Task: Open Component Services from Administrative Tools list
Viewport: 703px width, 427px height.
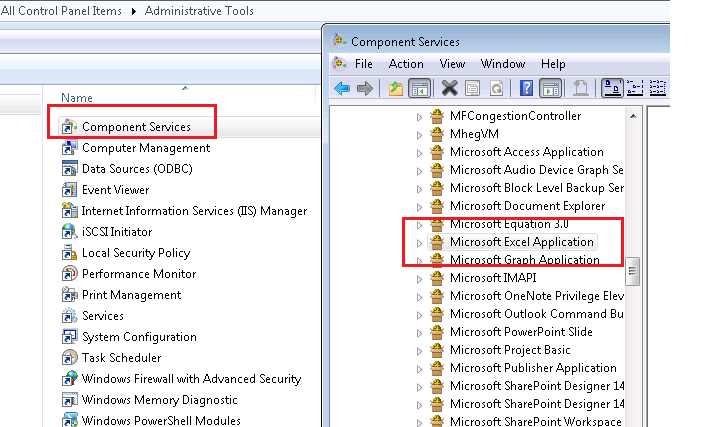Action: pos(136,127)
